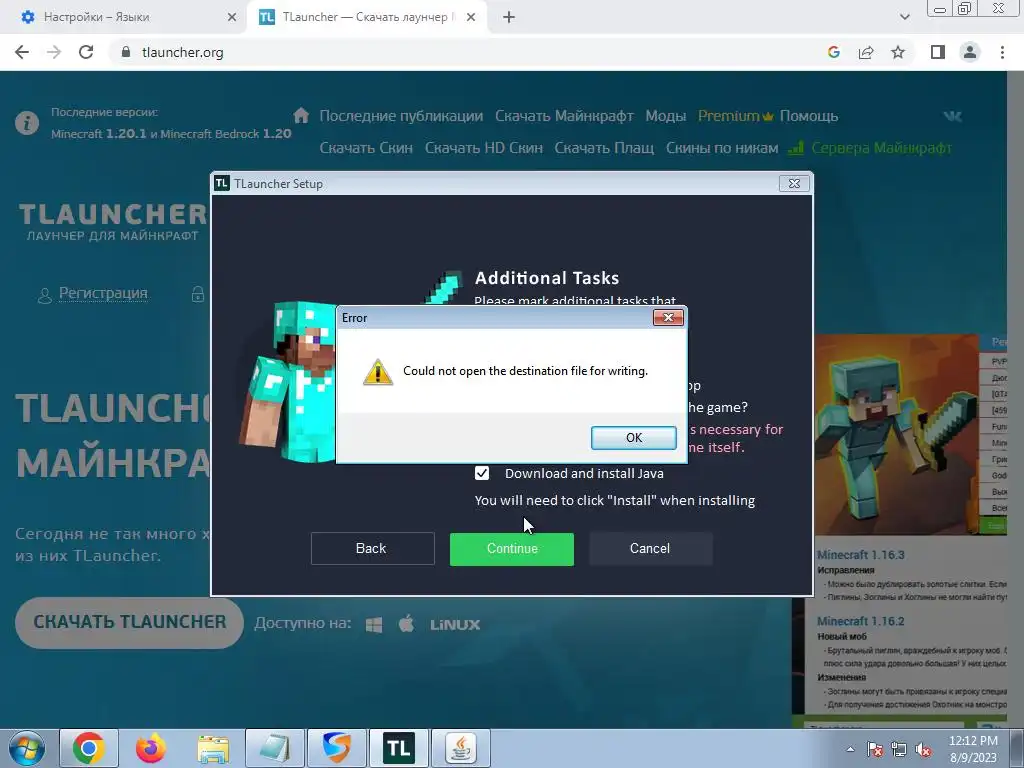The image size is (1024, 768).
Task: Select the TLauncher browser tab
Action: [366, 17]
